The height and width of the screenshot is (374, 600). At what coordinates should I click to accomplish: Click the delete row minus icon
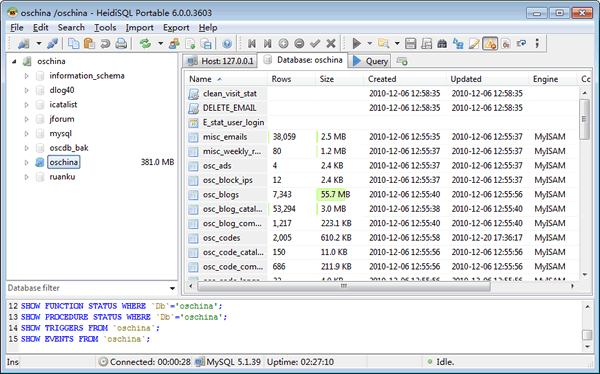pyautogui.click(x=299, y=44)
